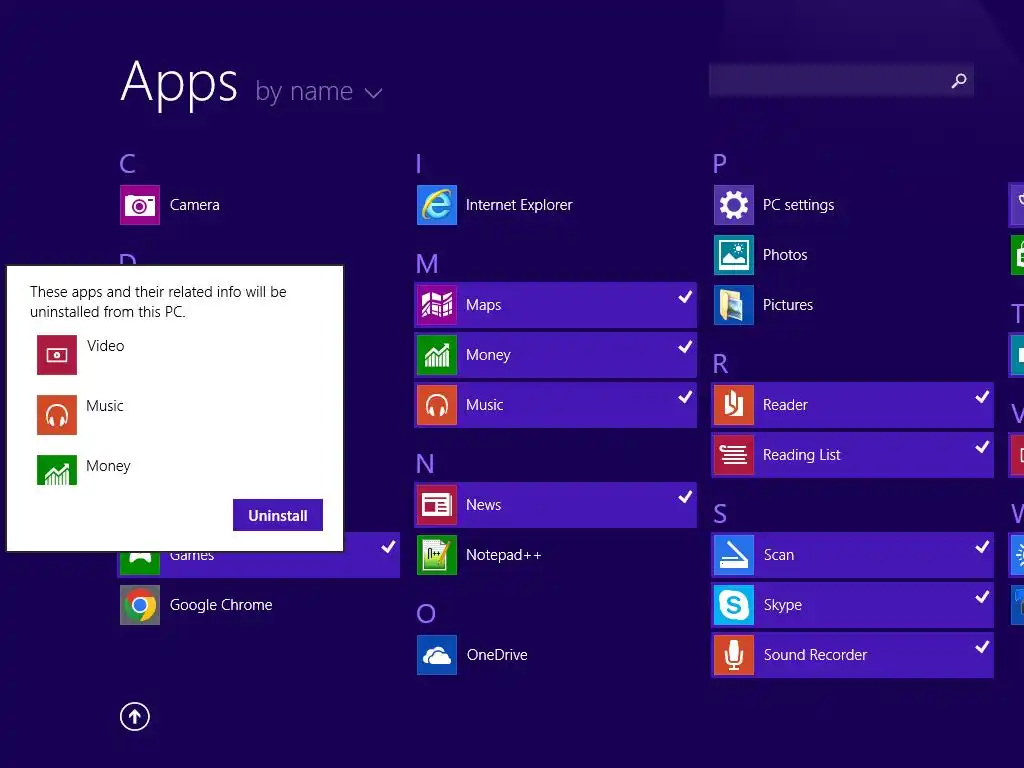Click the 'Camera' label

pyautogui.click(x=195, y=205)
